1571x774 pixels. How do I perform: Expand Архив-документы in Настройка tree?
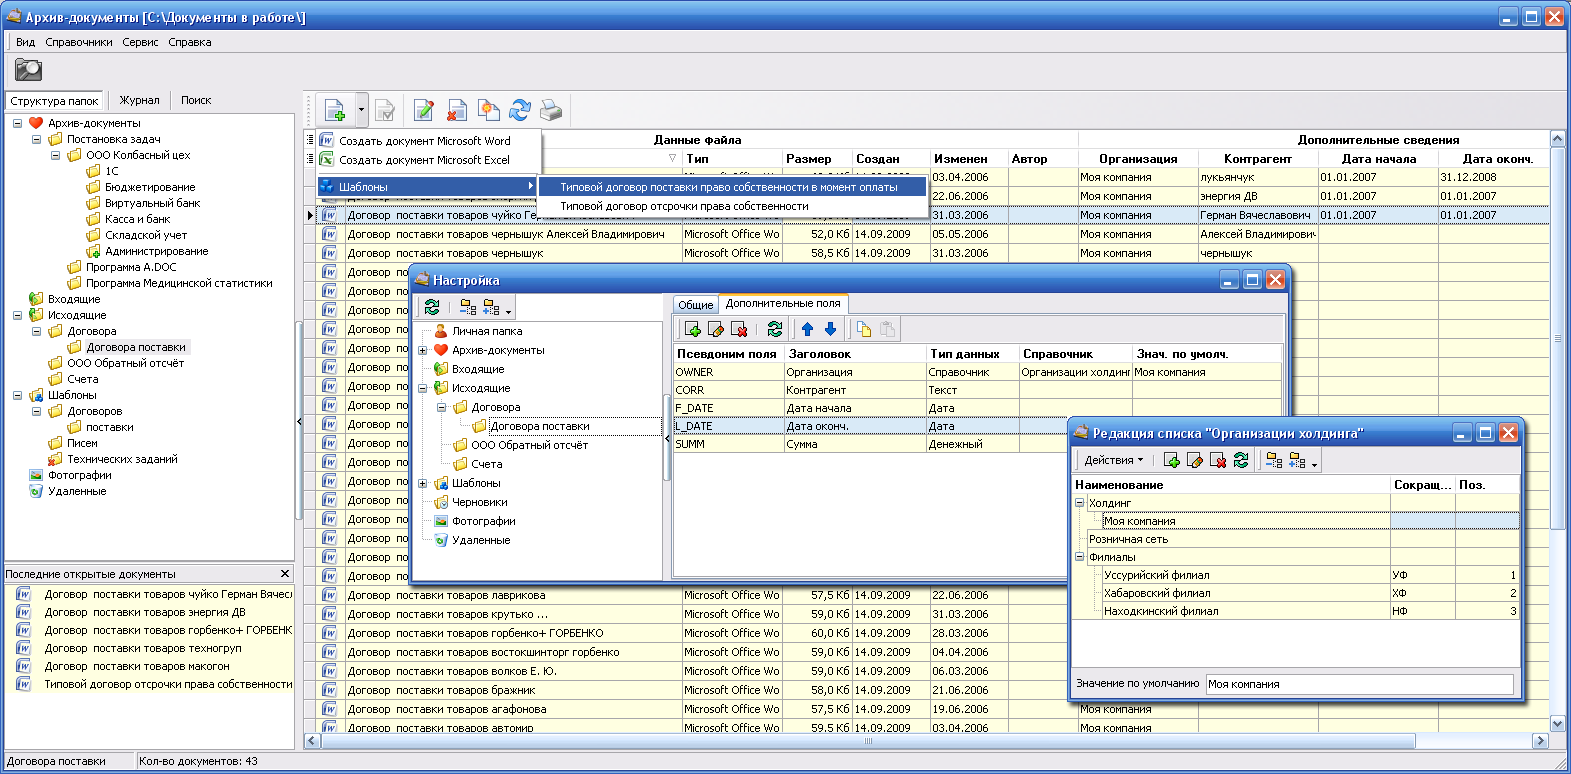tap(423, 350)
